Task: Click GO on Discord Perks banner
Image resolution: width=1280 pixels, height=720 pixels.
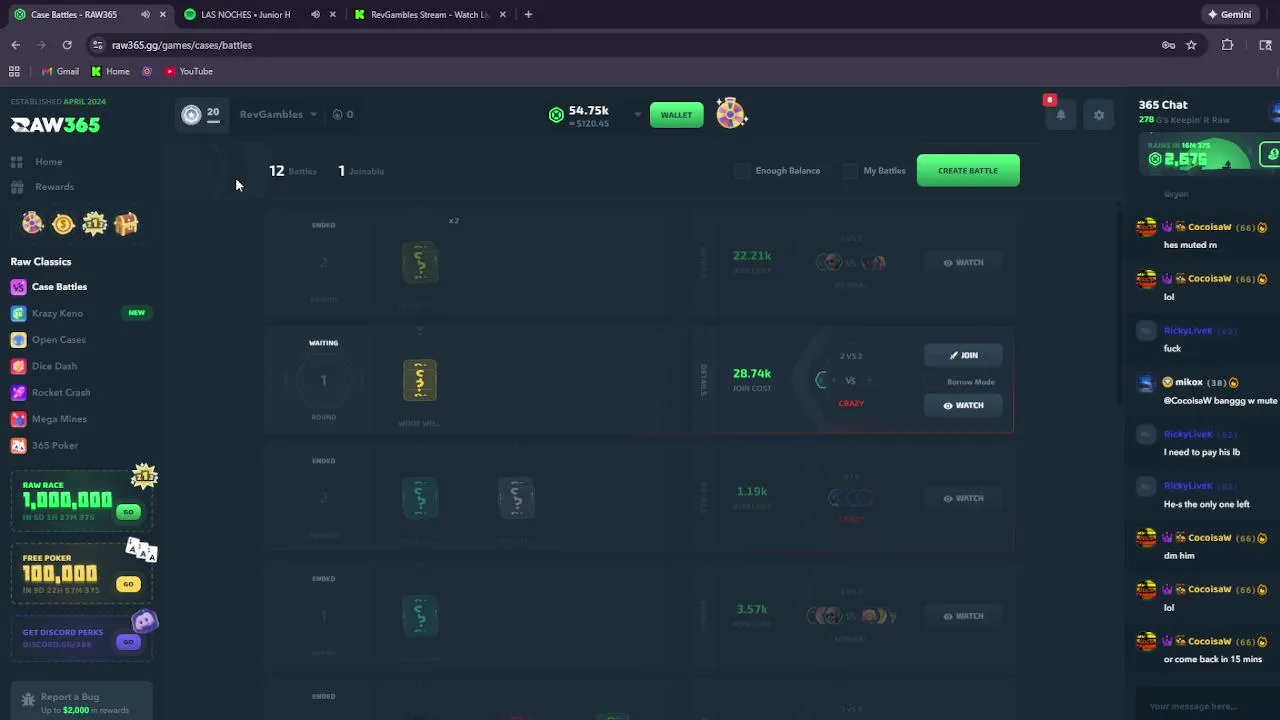Action: 128,642
